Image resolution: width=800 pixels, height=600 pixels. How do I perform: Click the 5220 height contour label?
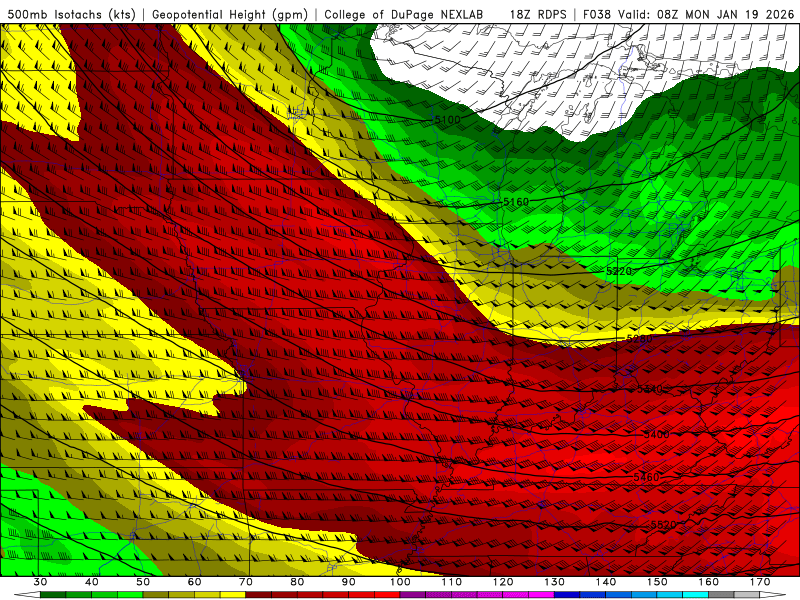pos(619,271)
